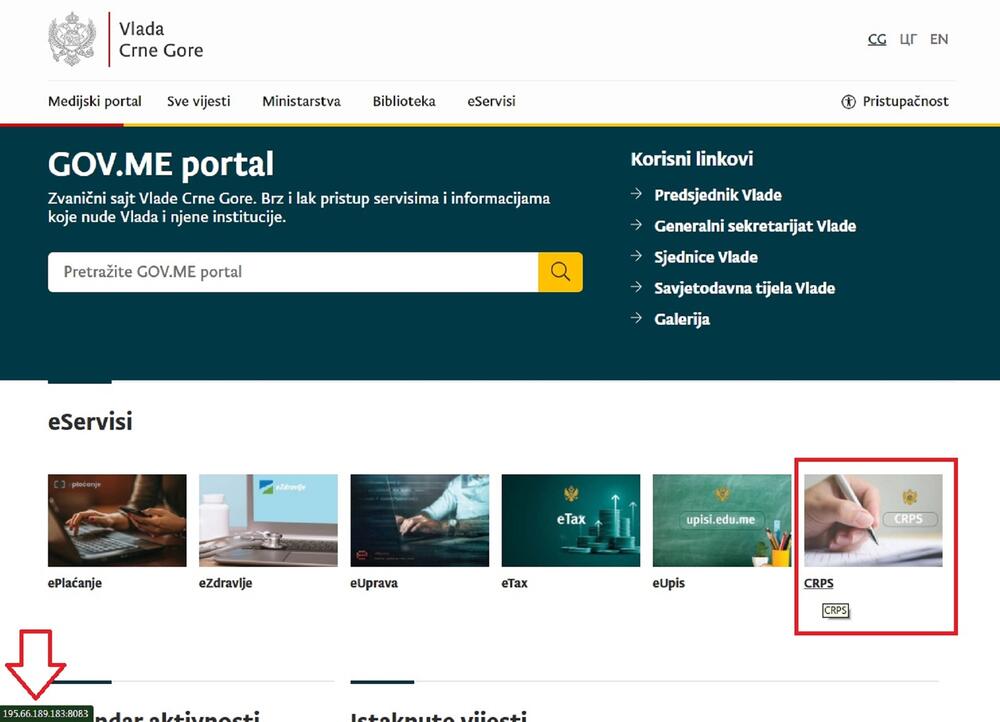
Task: Click the Vlada Crne Gore coat of arms logo
Action: point(72,40)
